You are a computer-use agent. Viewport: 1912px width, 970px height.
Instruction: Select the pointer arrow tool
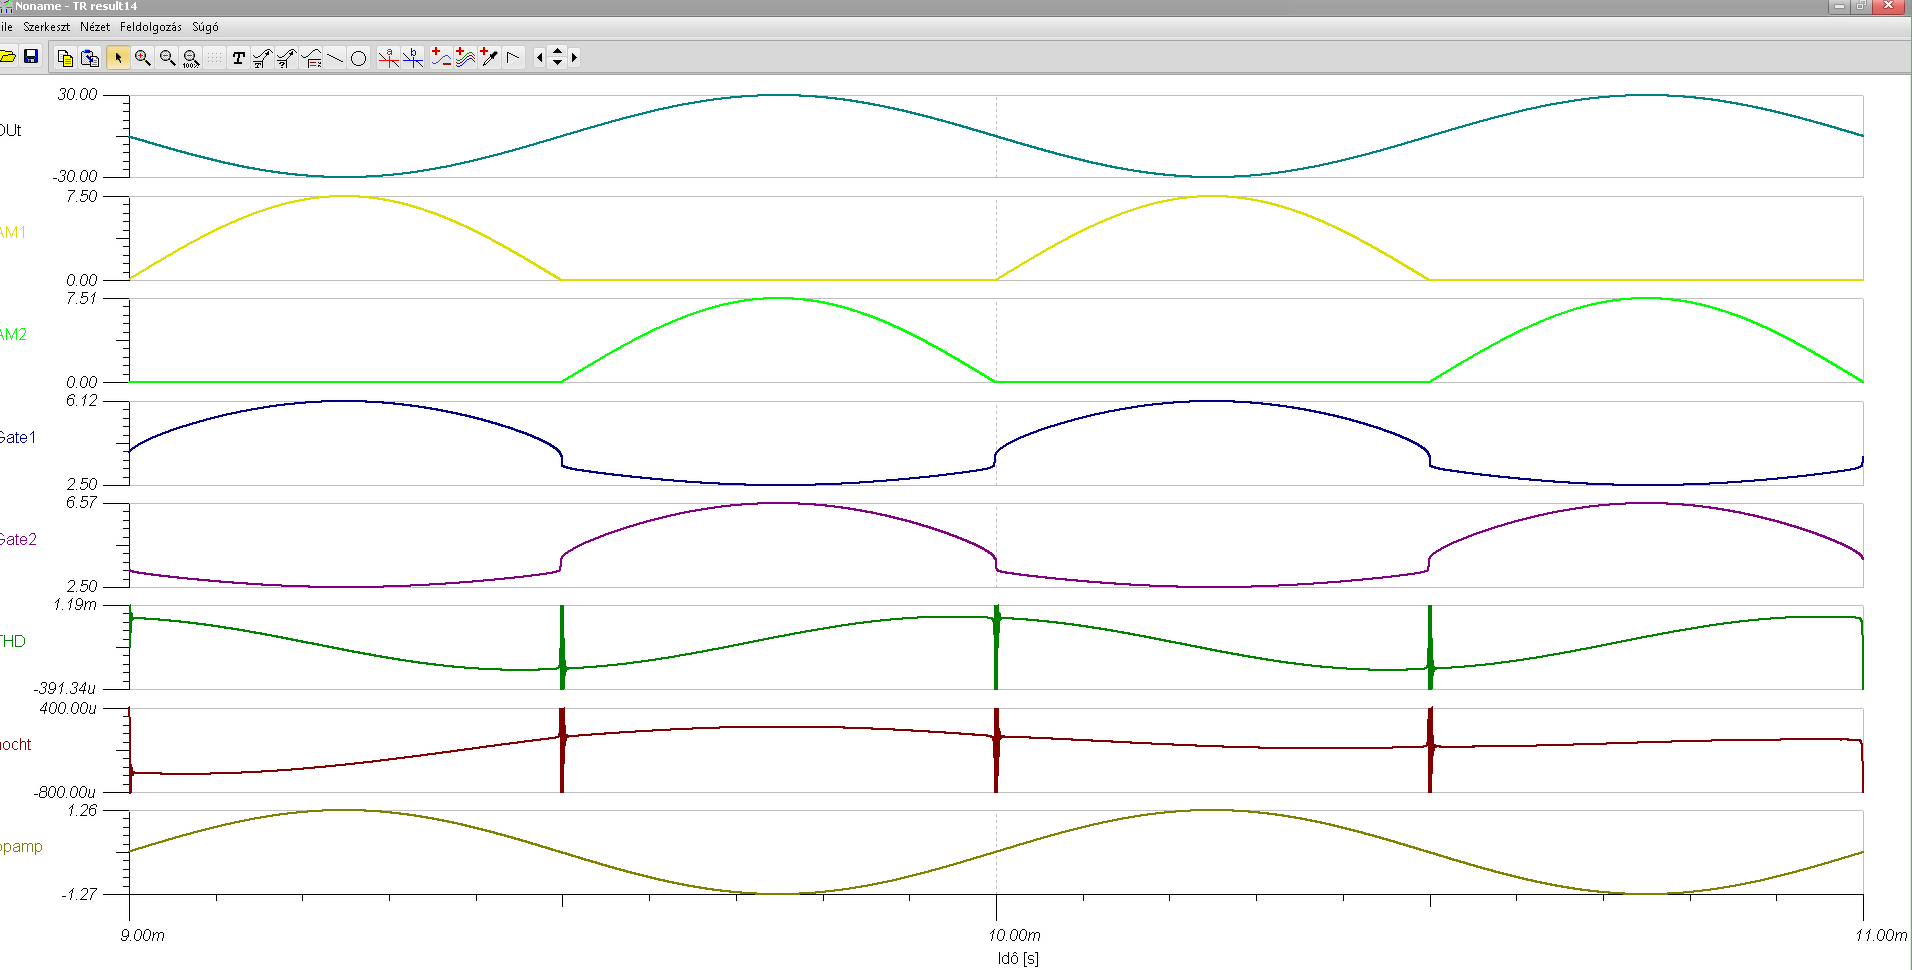coord(118,57)
